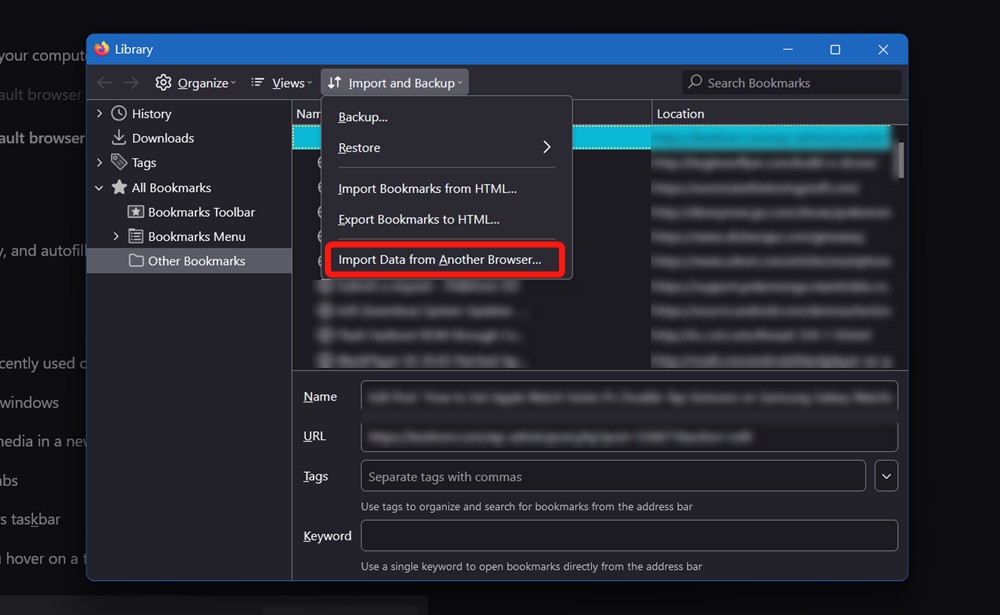Click the History clock icon

(118, 113)
